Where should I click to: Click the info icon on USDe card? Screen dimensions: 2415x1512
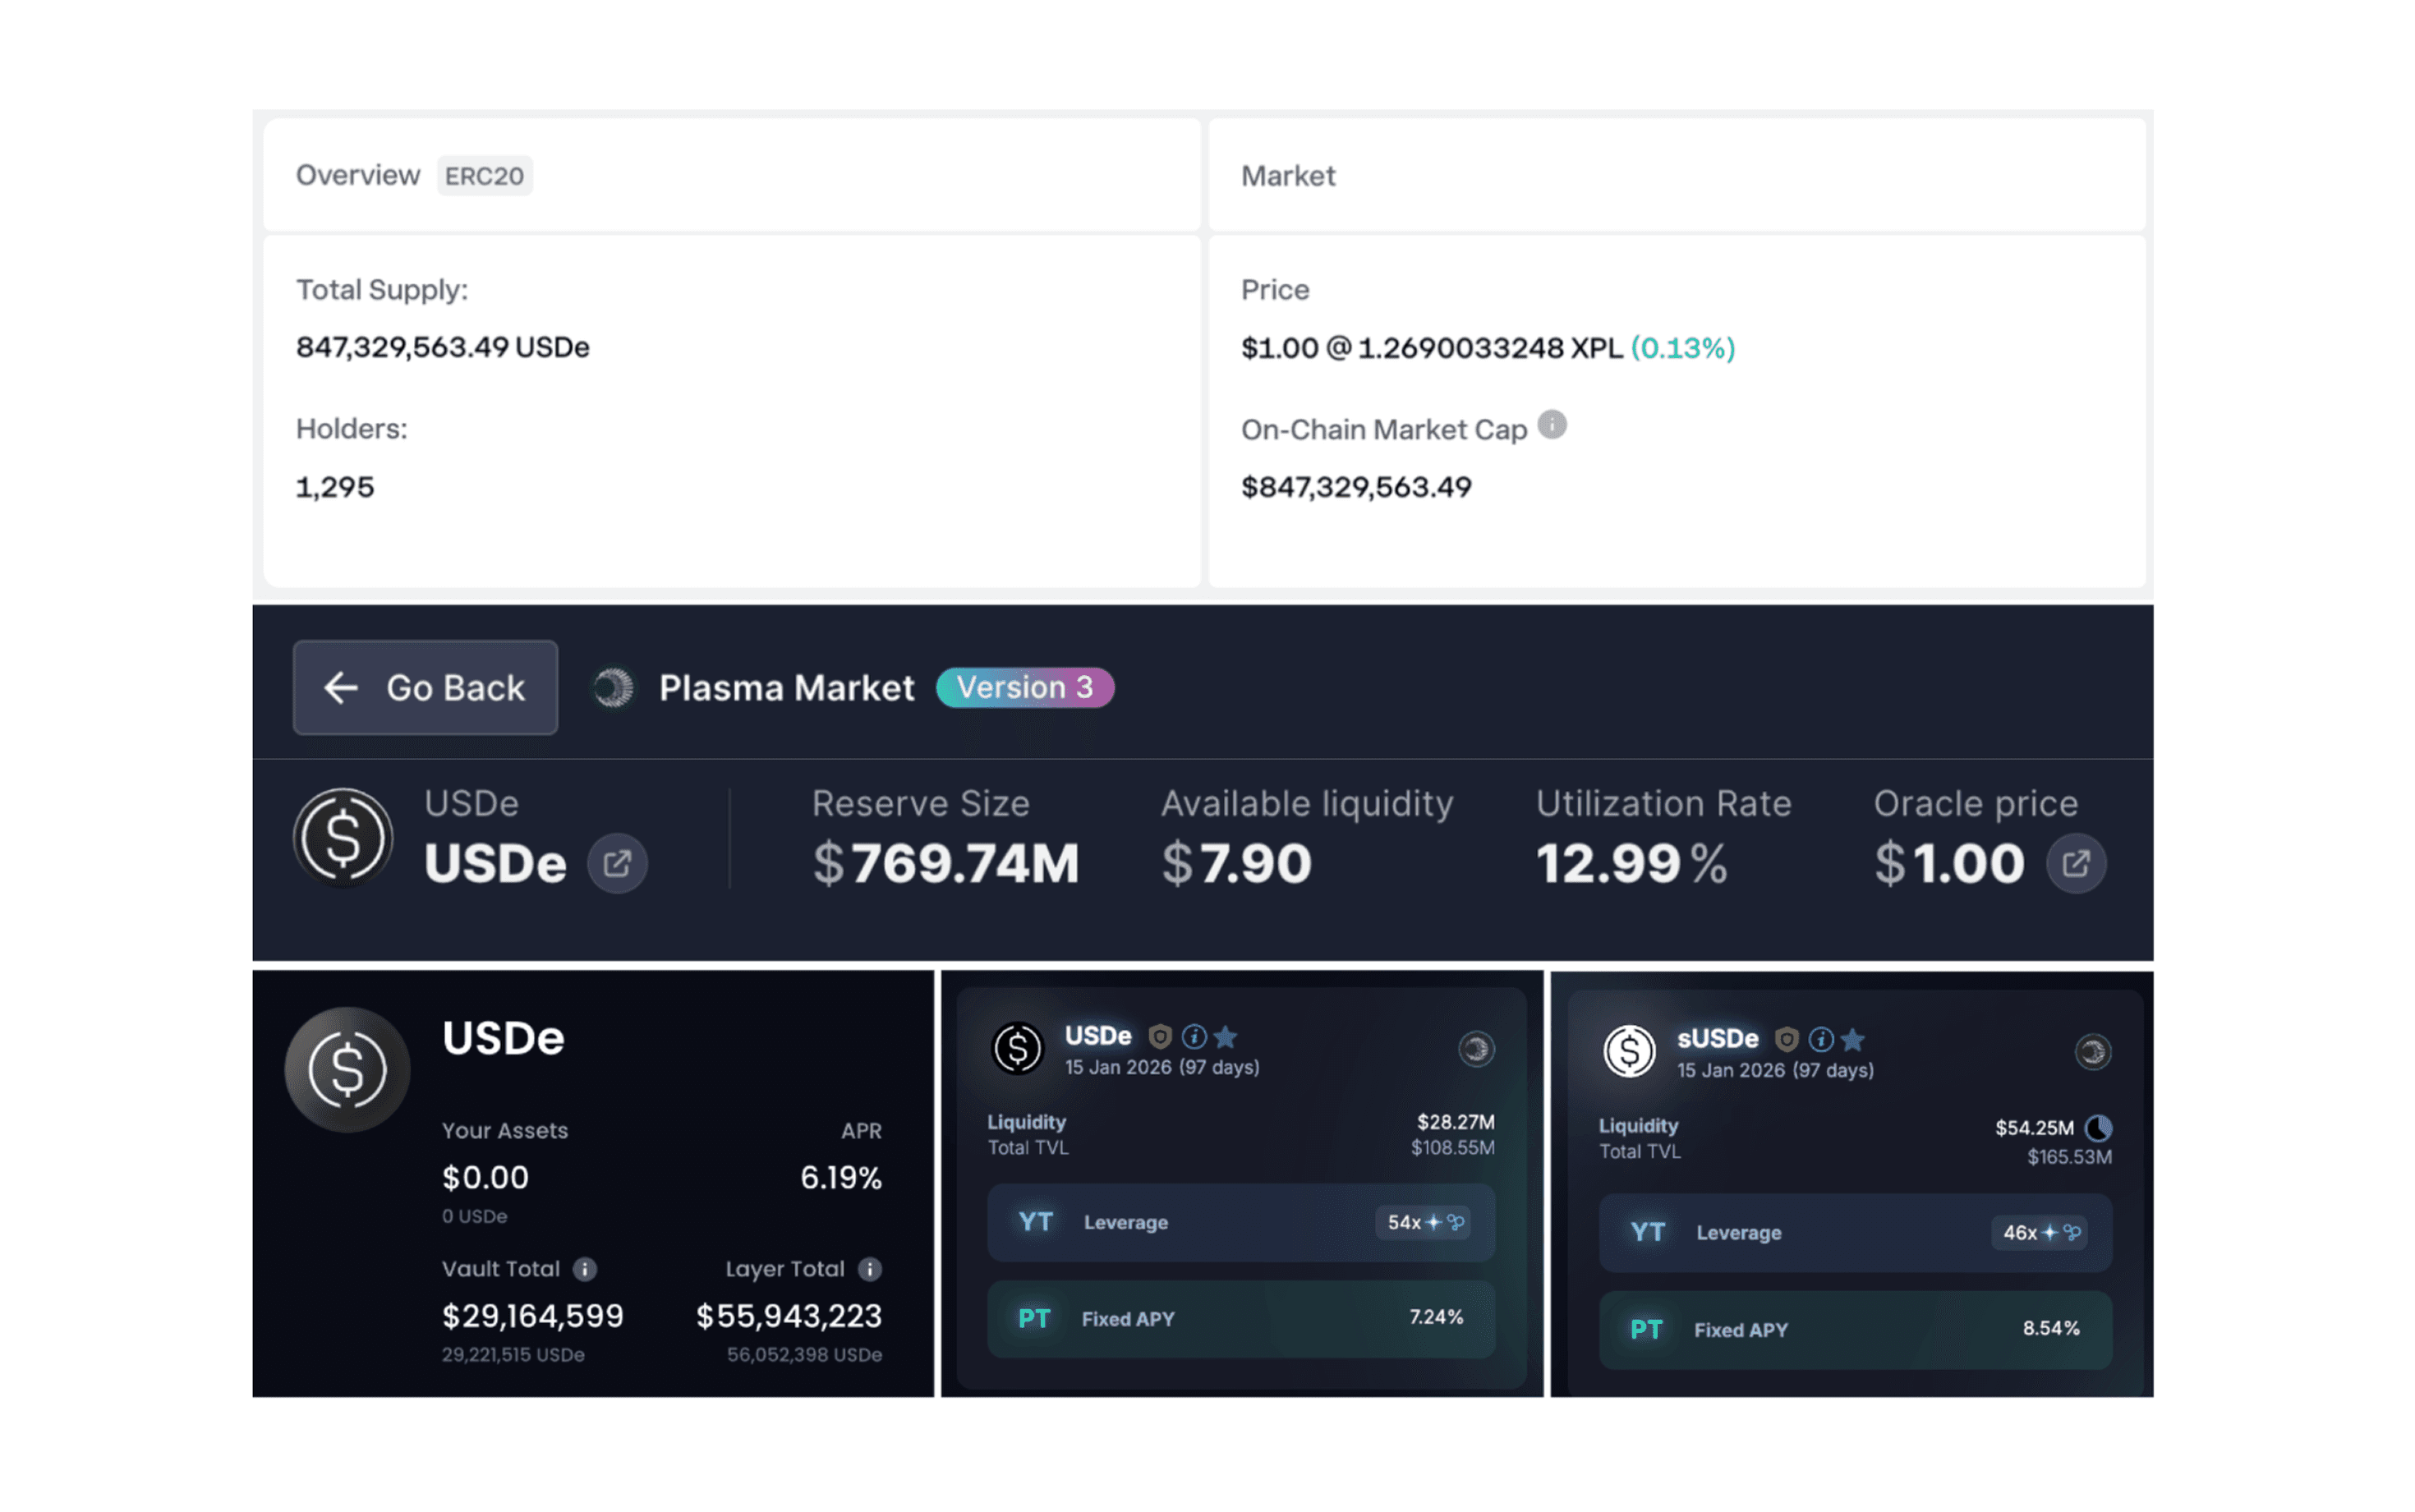pos(1193,1037)
